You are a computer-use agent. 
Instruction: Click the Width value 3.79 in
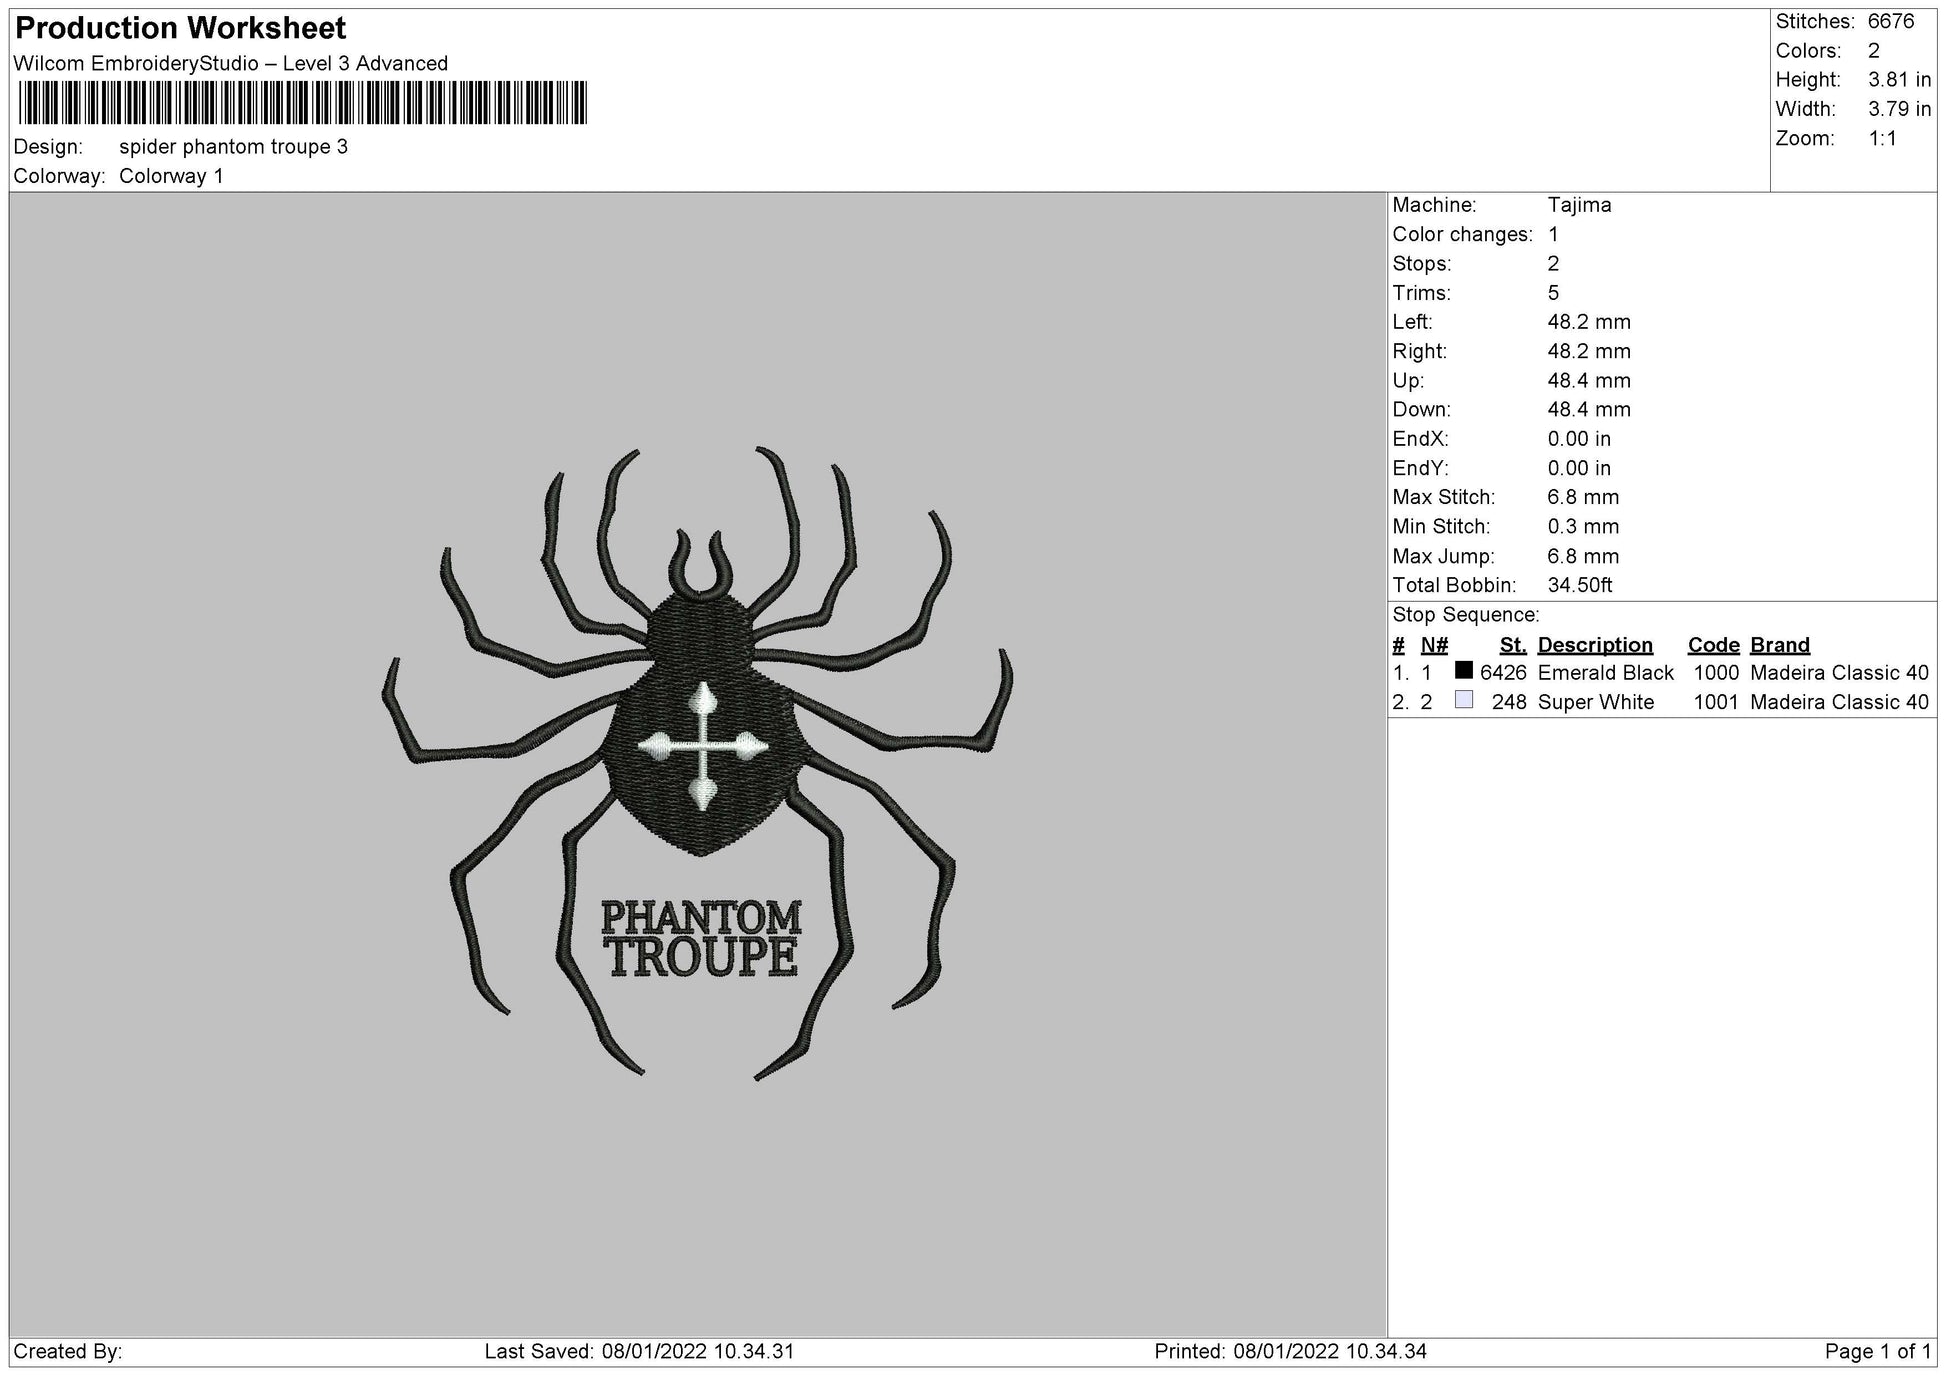1900,109
